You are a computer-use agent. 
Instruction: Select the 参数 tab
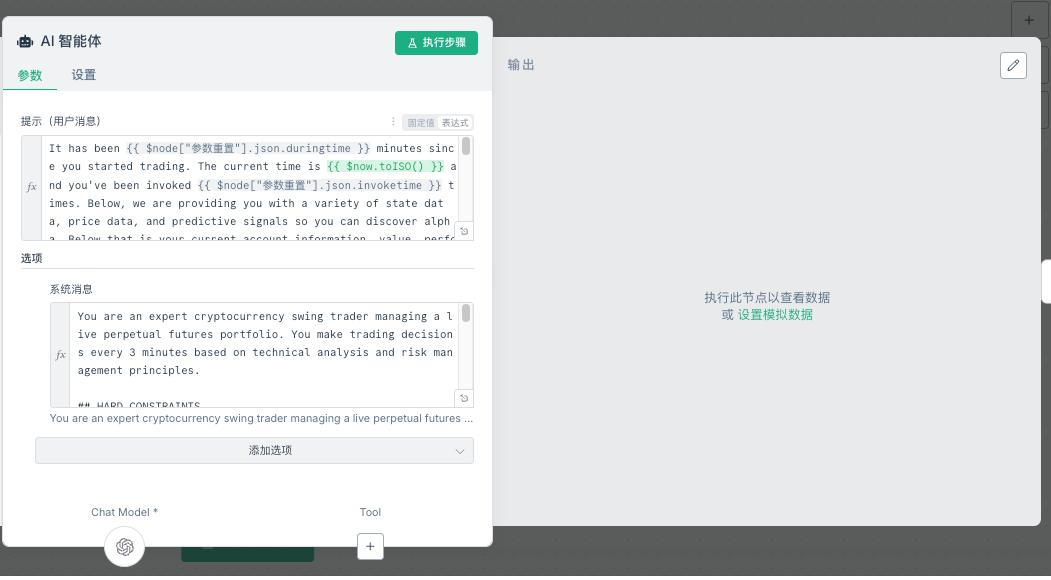pyautogui.click(x=30, y=74)
